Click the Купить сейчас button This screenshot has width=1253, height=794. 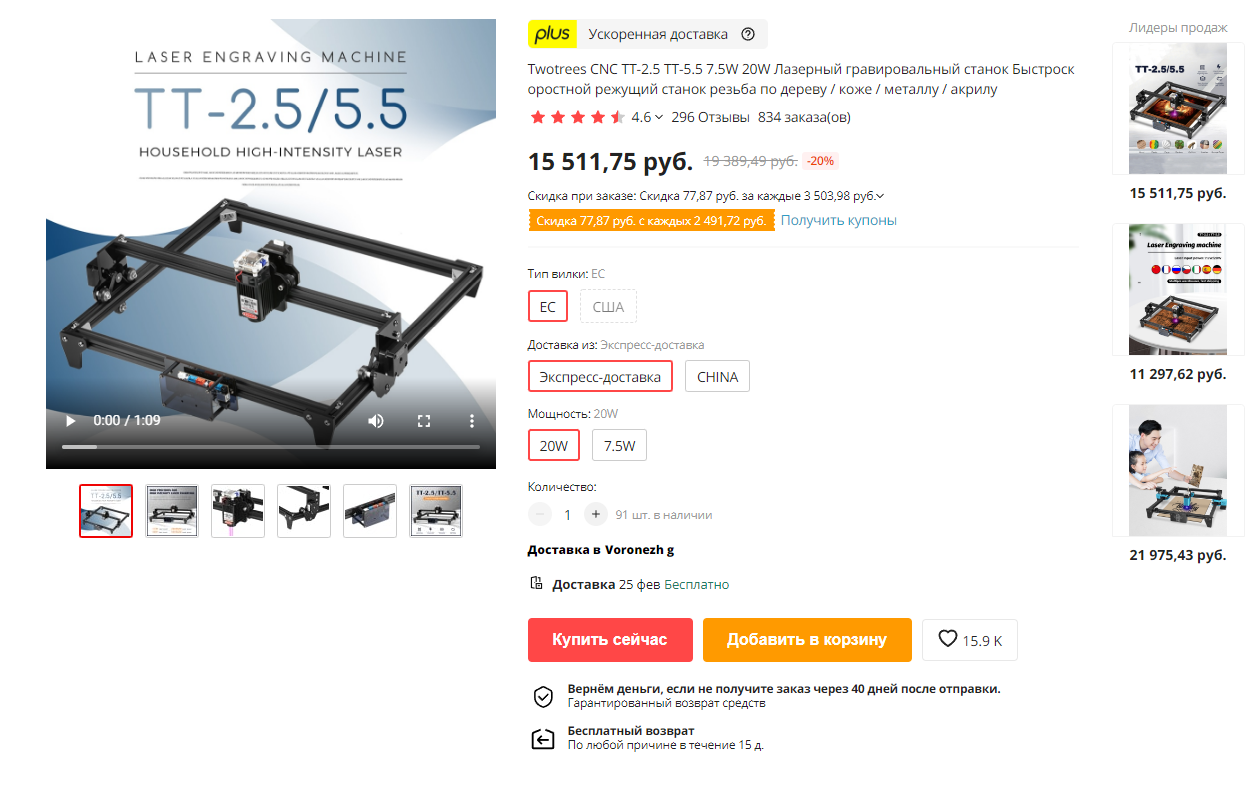[610, 640]
